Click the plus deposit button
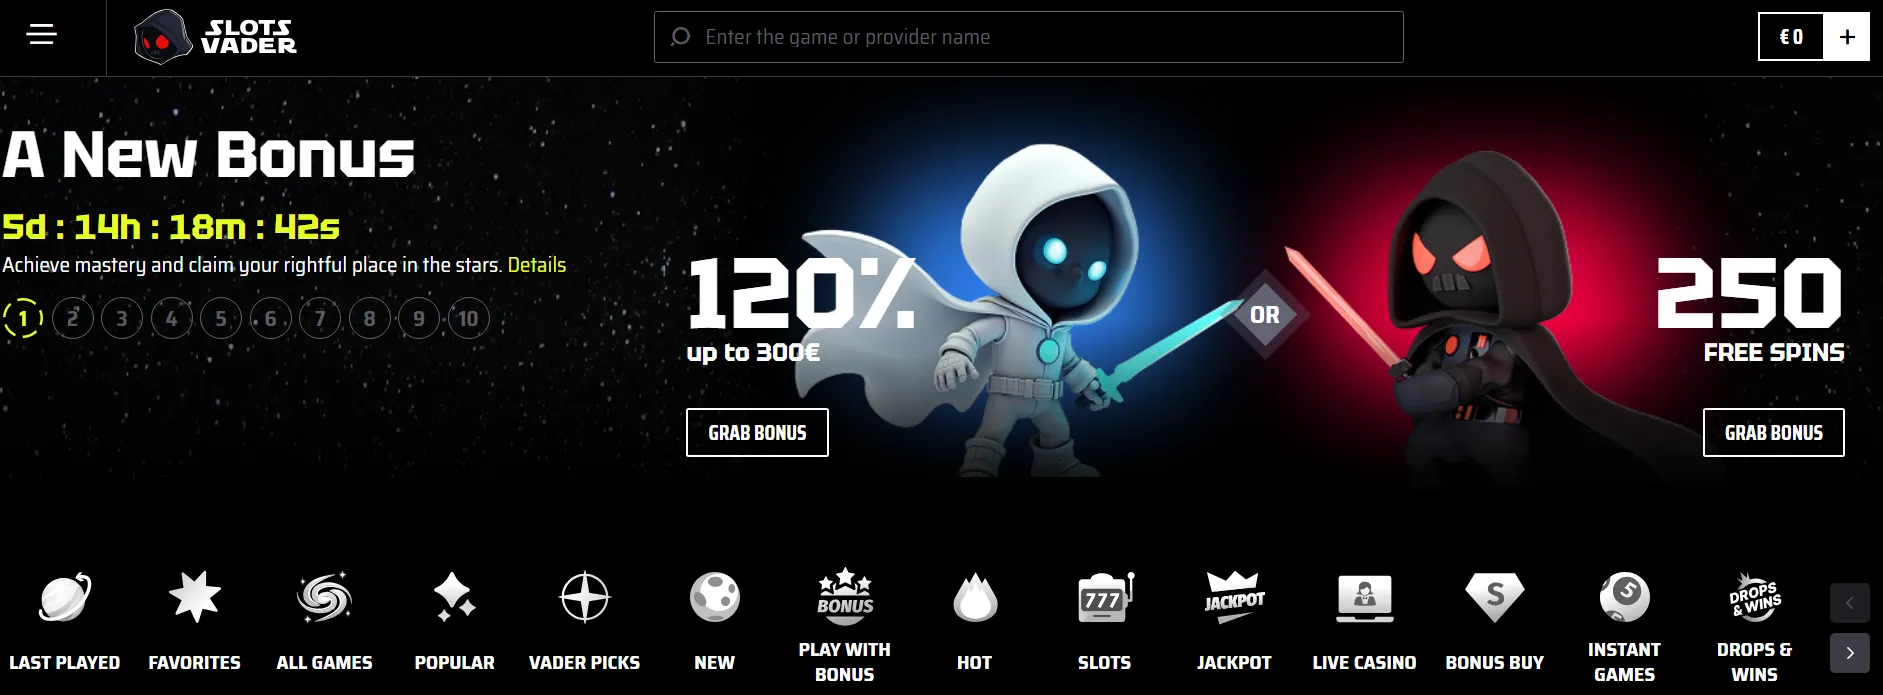 pyautogui.click(x=1847, y=37)
